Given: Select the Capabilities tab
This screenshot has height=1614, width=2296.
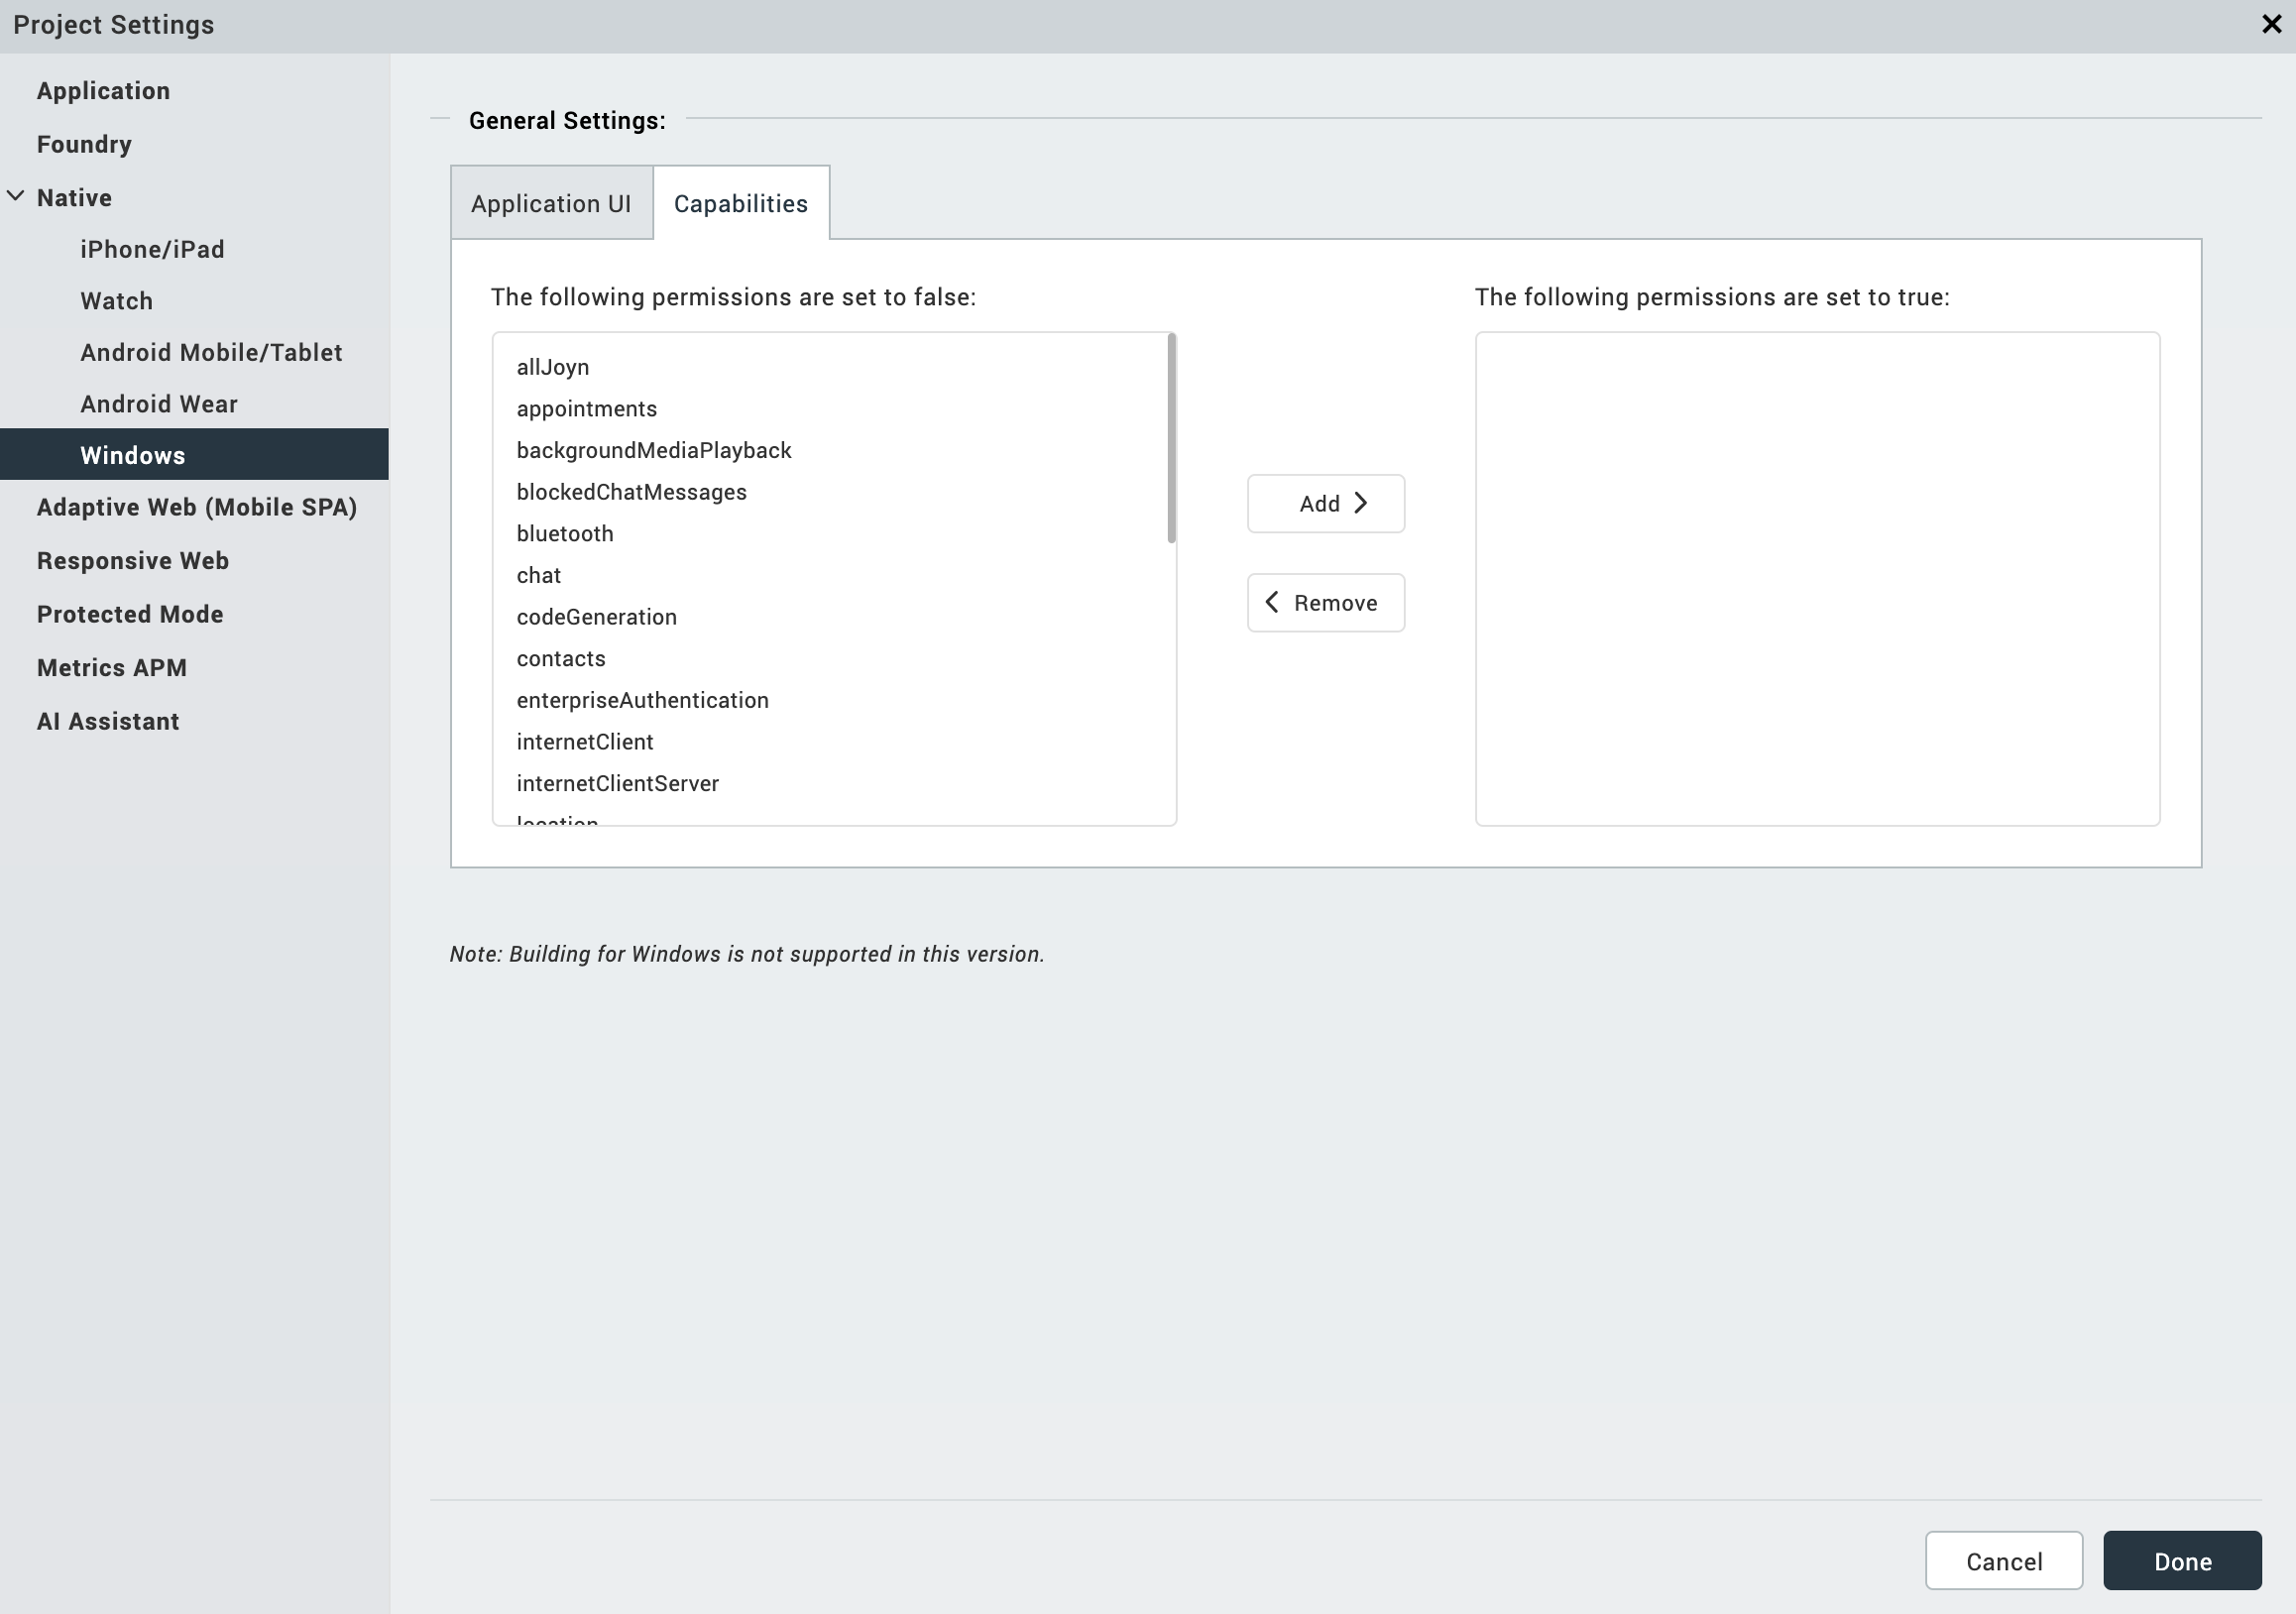Looking at the screenshot, I should click(x=740, y=204).
